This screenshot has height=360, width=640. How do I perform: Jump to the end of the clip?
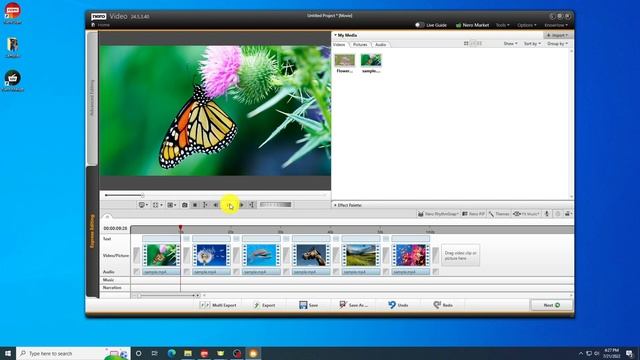point(252,205)
